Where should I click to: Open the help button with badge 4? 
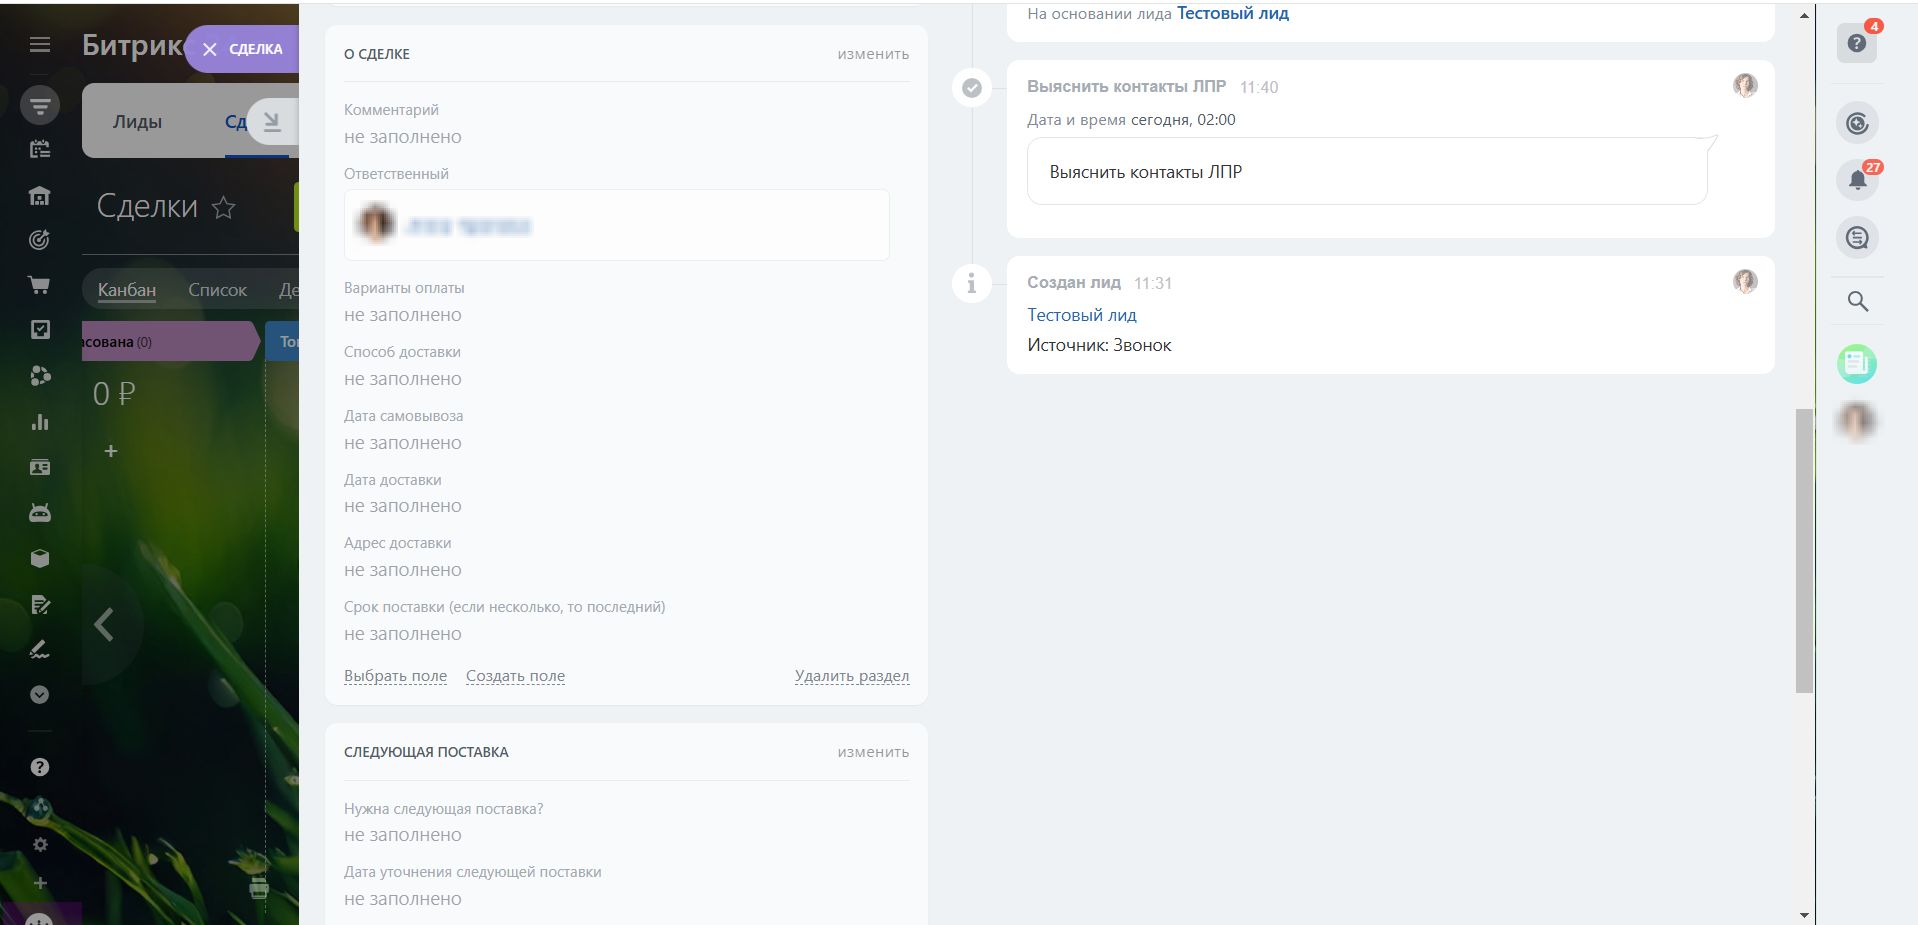coord(1857,43)
